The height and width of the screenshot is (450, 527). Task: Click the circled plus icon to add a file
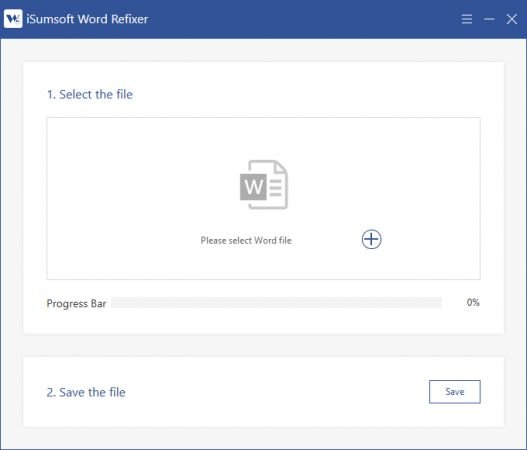pos(371,239)
